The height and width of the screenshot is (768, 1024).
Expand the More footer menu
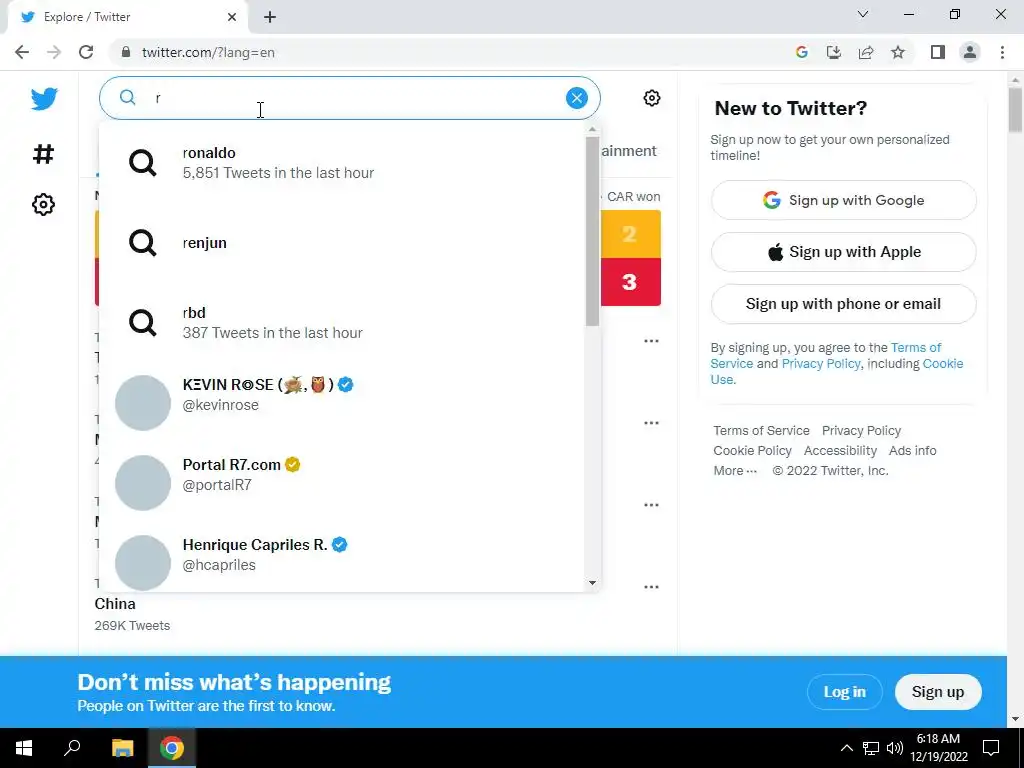click(x=735, y=470)
